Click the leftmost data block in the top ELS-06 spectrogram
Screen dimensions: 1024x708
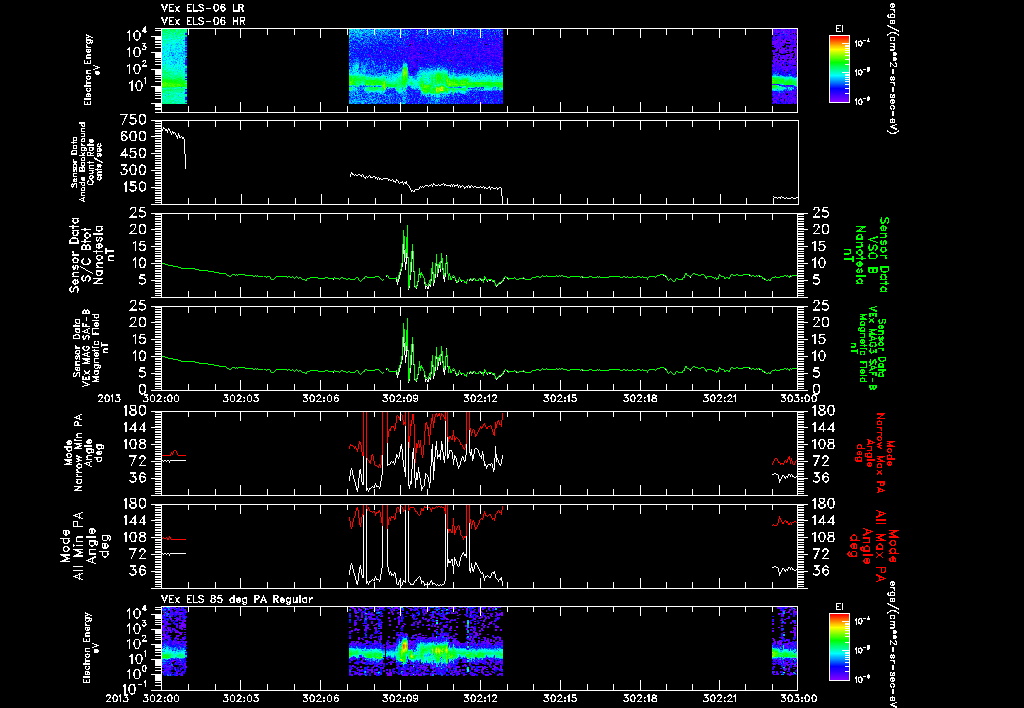[174, 67]
